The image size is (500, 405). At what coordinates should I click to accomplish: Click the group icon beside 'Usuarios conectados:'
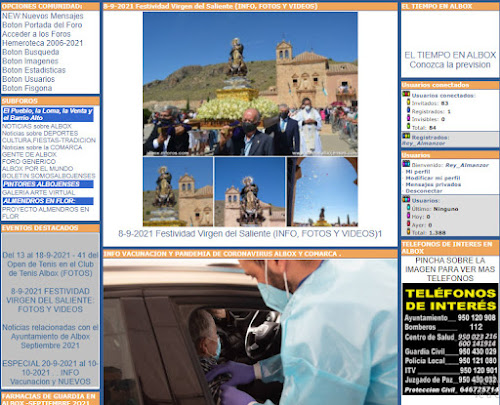click(406, 94)
